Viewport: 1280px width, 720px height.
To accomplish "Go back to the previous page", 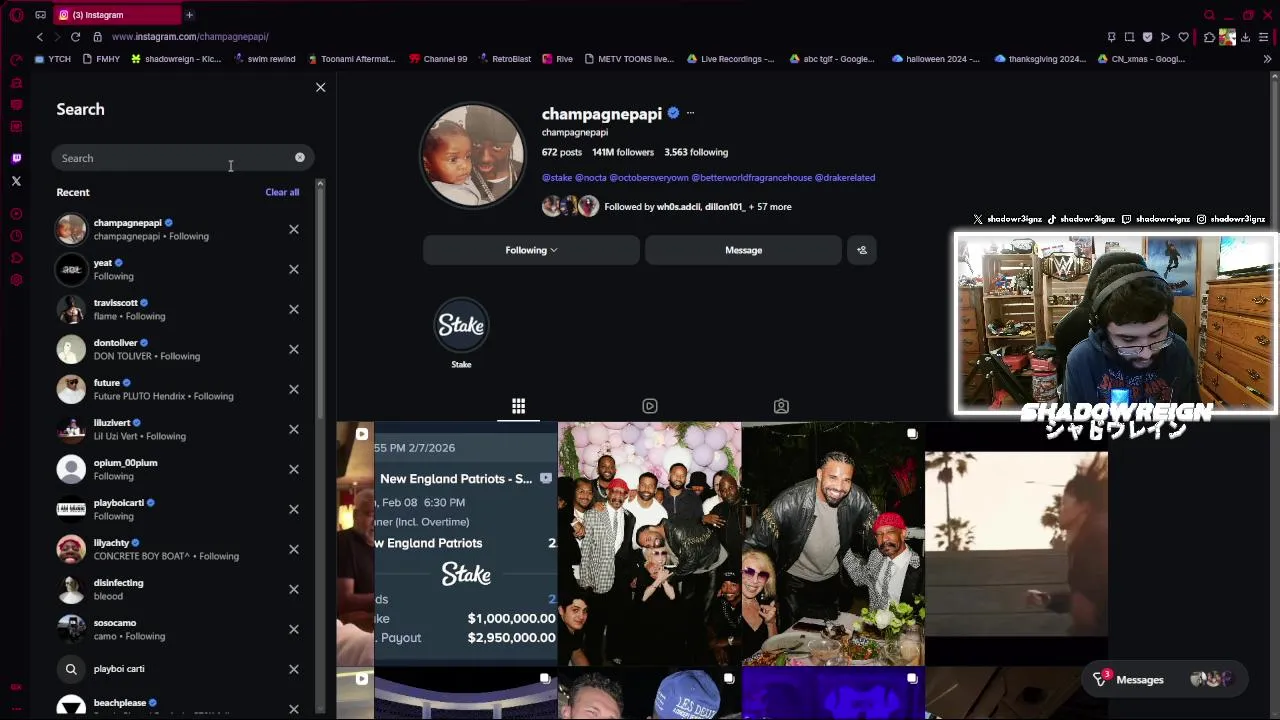I will coord(39,37).
